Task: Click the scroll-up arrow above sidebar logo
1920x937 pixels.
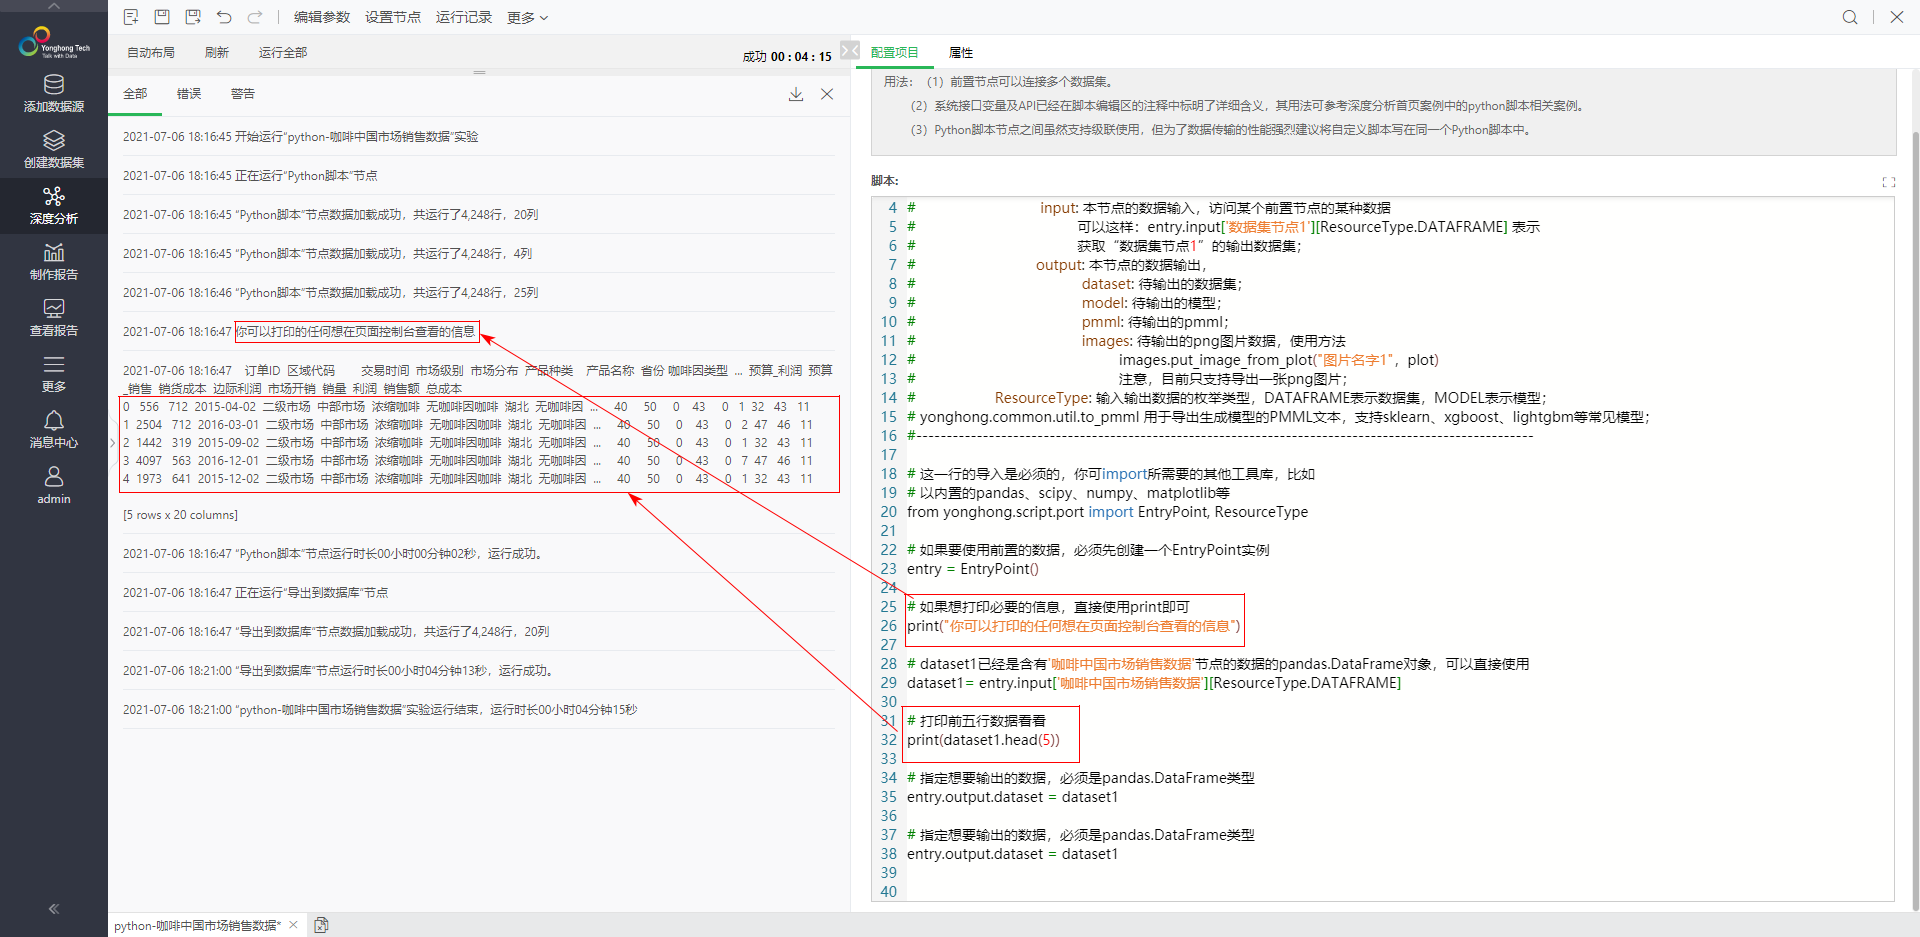Action: [54, 6]
